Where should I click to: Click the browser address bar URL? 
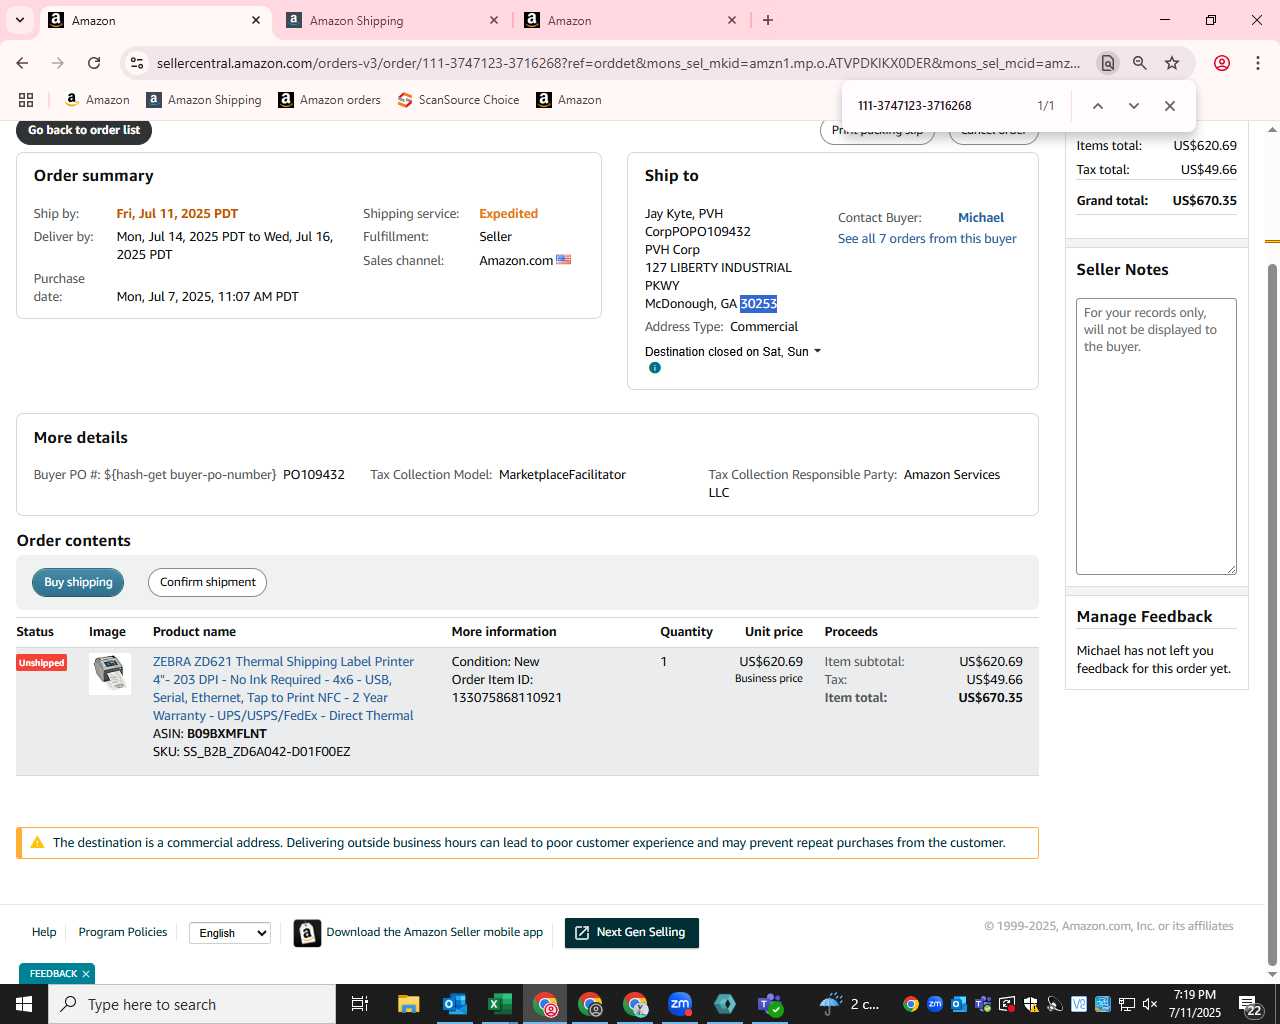[x=618, y=63]
